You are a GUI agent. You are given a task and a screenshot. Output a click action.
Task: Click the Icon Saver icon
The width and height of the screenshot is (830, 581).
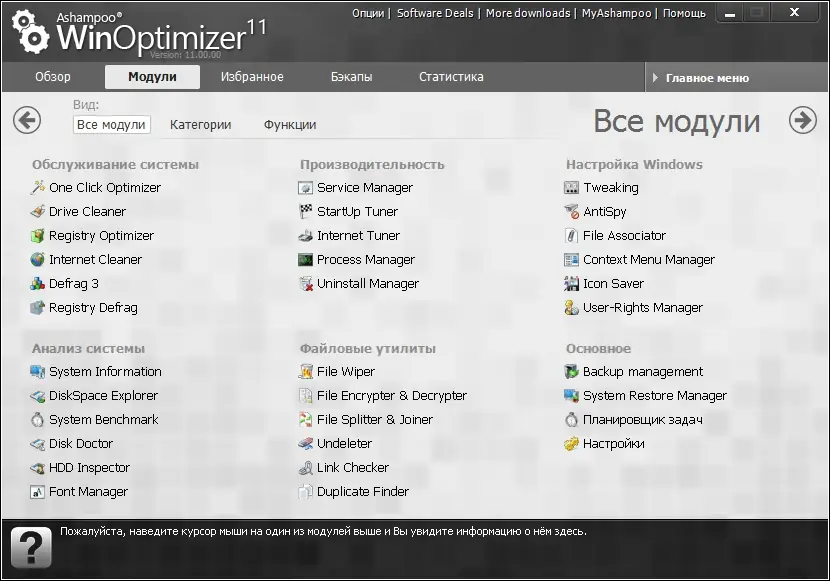click(x=572, y=284)
